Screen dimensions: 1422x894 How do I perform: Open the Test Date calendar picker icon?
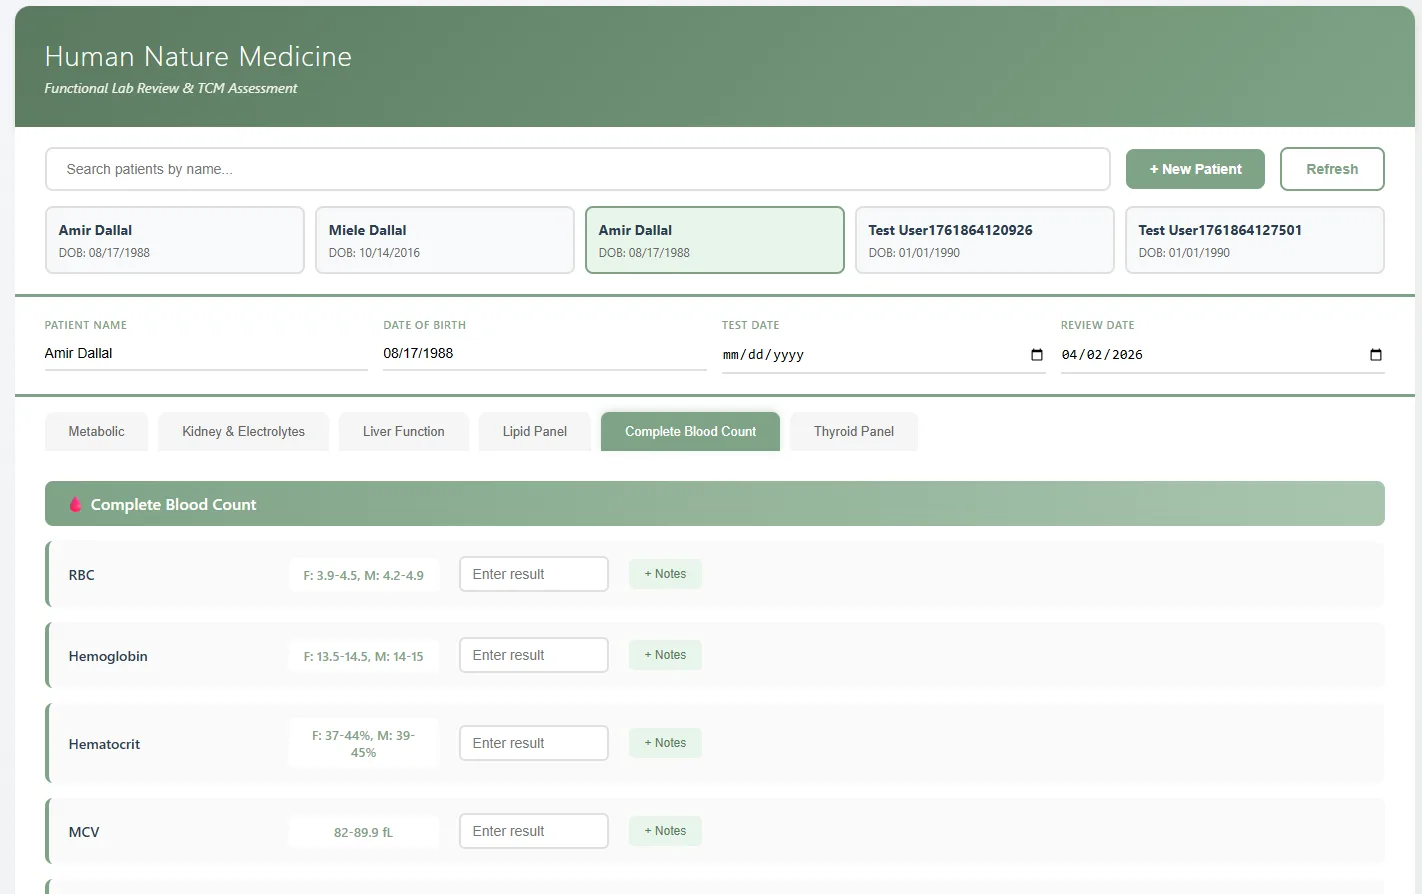pyautogui.click(x=1036, y=355)
